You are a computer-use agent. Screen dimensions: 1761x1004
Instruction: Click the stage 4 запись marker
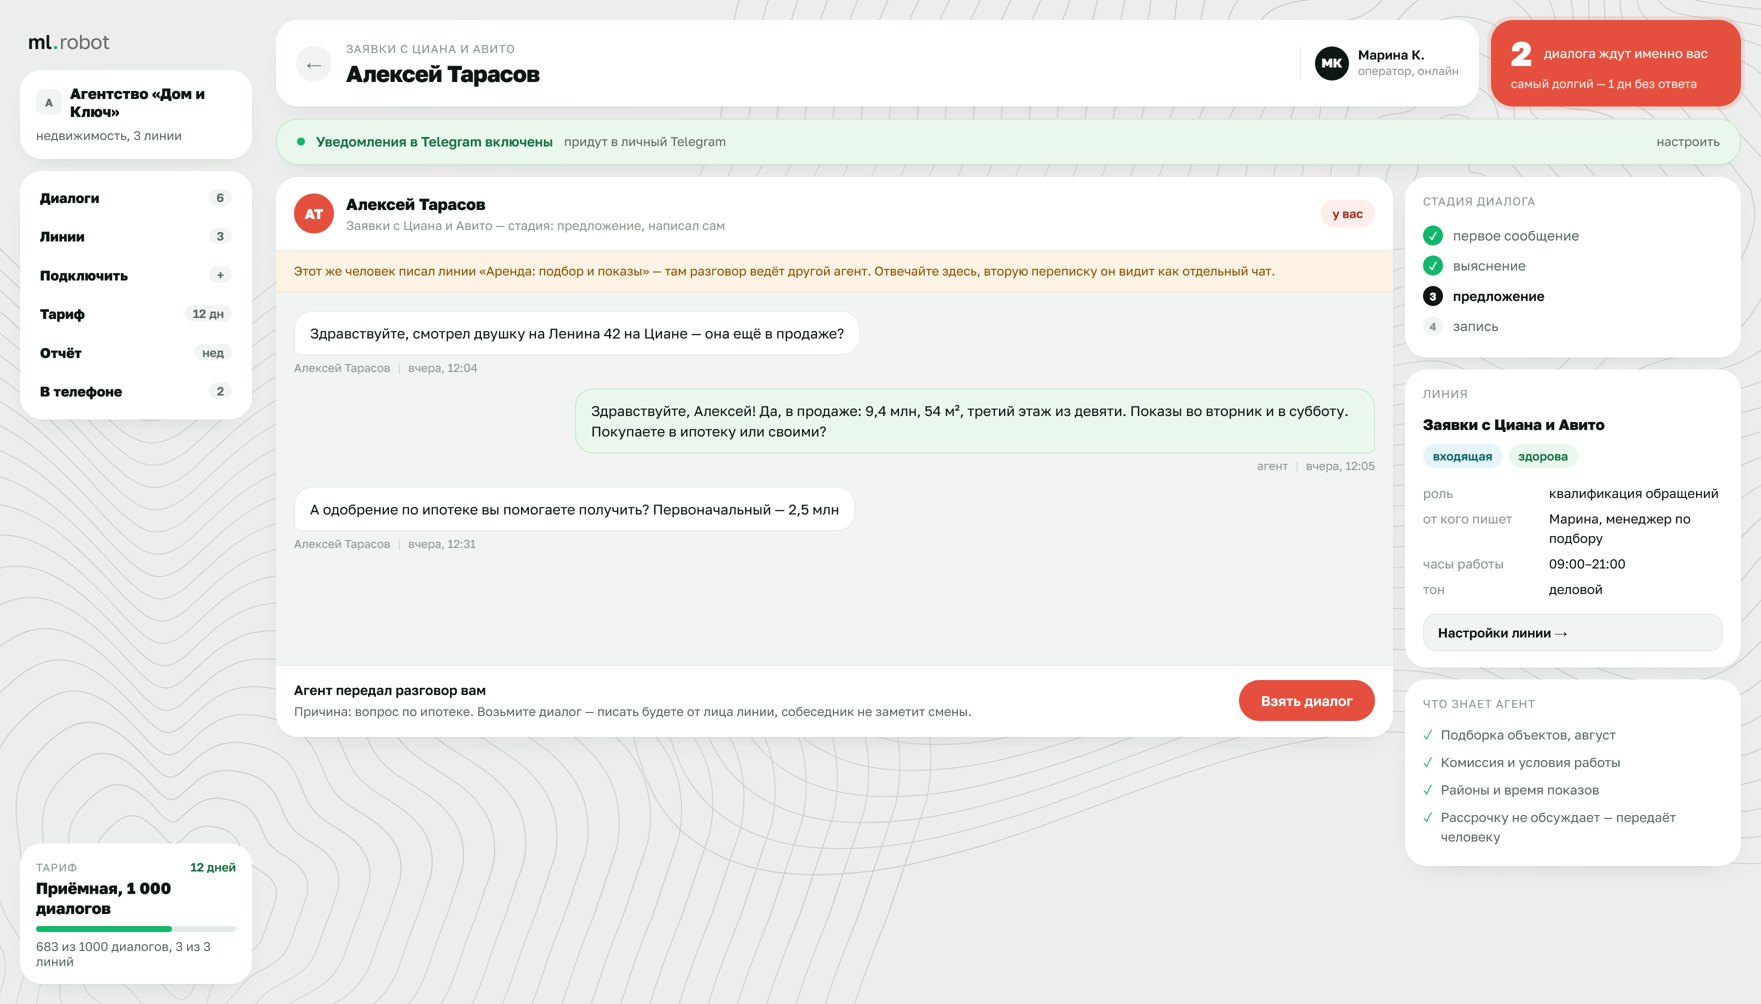pos(1433,326)
